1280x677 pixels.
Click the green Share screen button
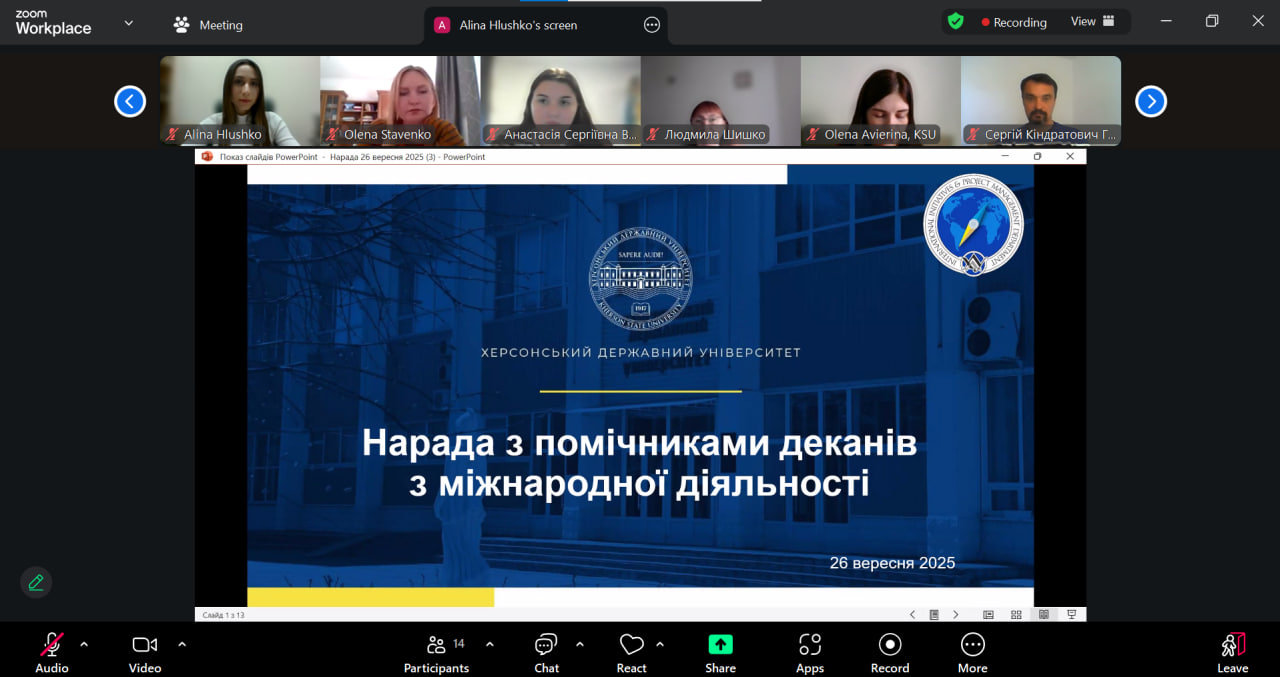[720, 652]
